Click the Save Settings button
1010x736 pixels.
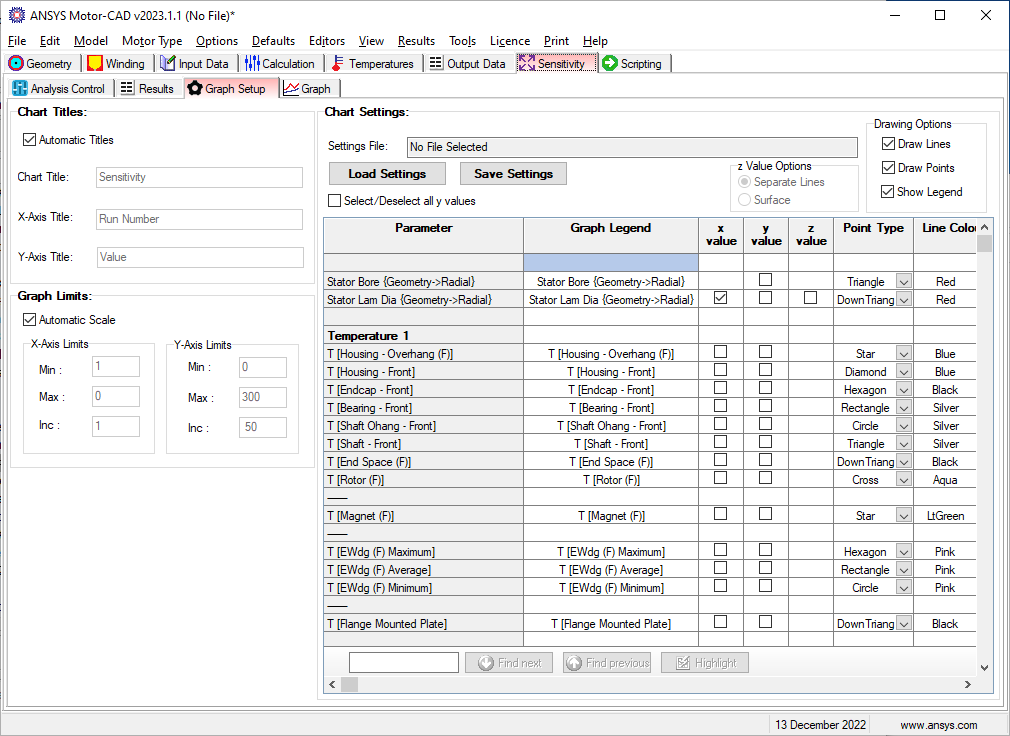coord(513,174)
